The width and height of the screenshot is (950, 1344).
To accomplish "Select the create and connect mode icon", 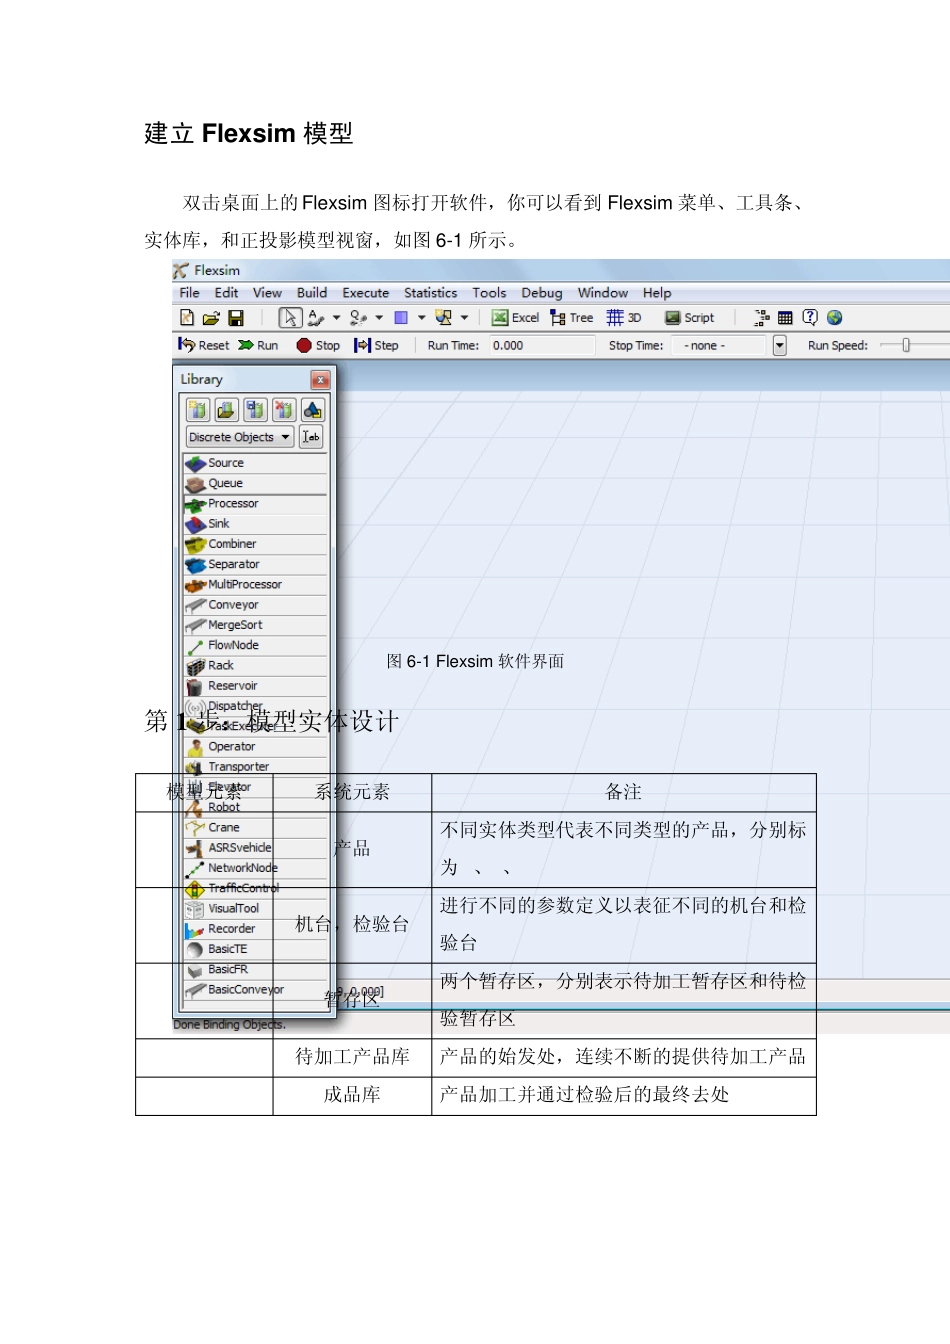I will pyautogui.click(x=444, y=318).
